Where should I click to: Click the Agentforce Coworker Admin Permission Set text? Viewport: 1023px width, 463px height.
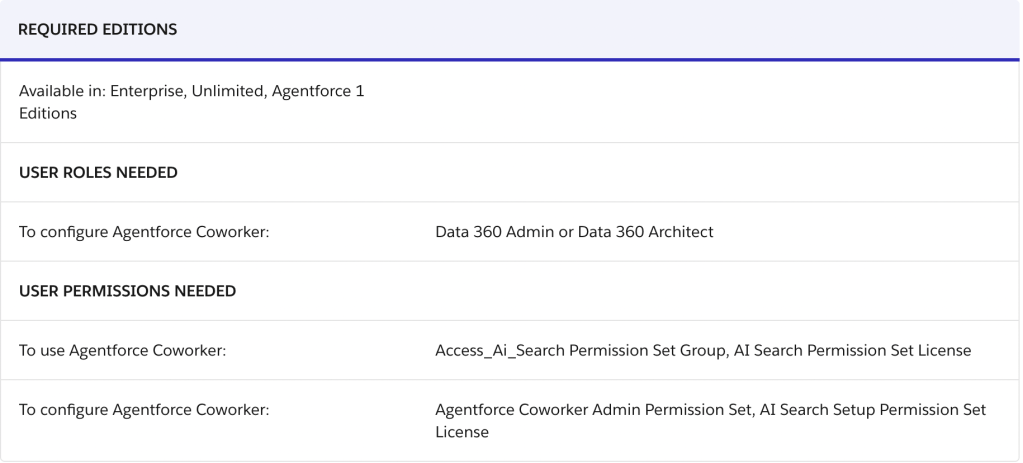[x=593, y=410]
